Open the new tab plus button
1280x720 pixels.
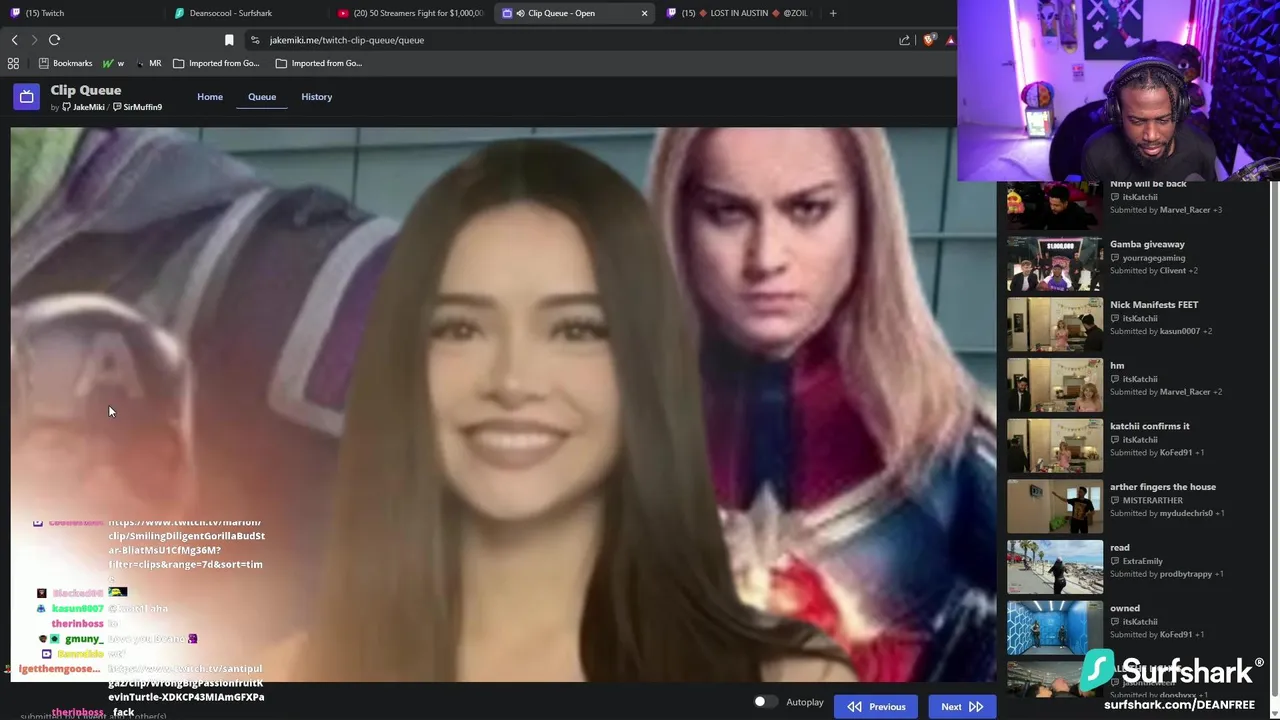832,13
